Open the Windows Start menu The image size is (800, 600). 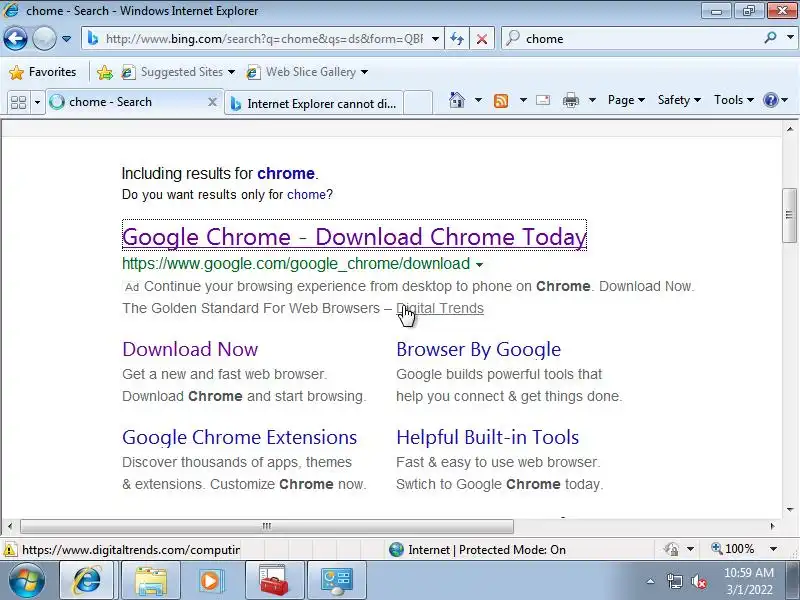pyautogui.click(x=26, y=581)
